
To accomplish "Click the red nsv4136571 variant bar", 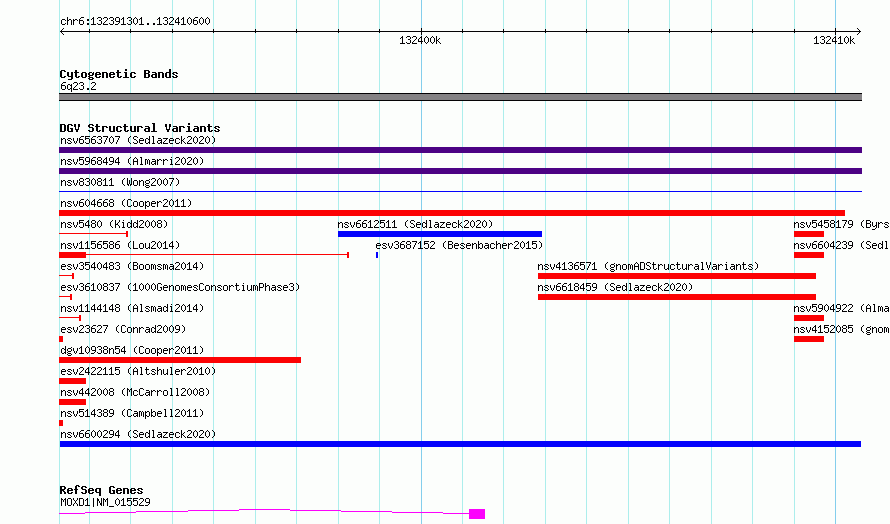I will [x=677, y=276].
